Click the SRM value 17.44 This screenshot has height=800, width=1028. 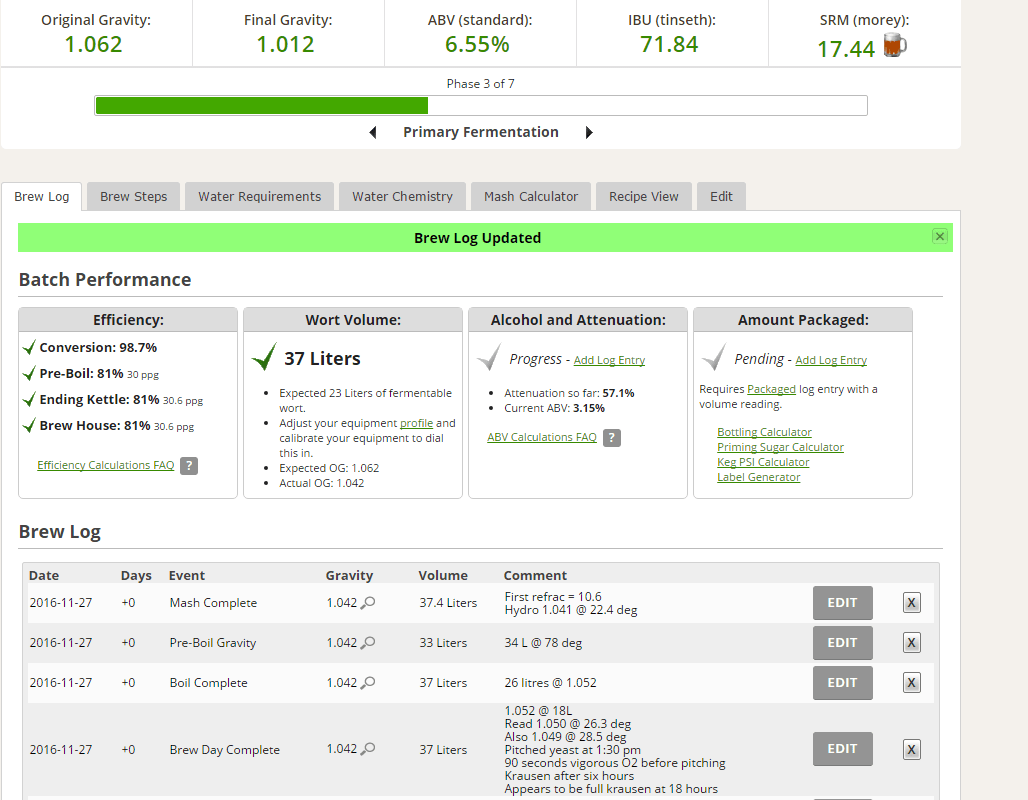tap(846, 49)
